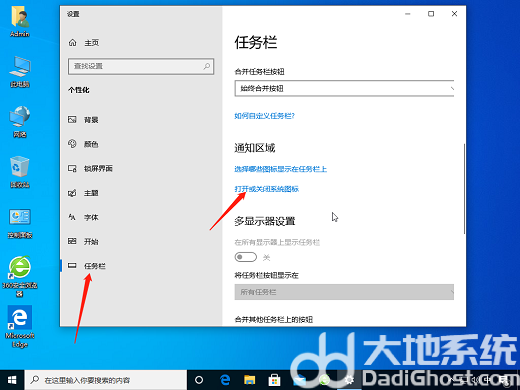
Task: Open File Explorer from the taskbar
Action: (x=249, y=380)
